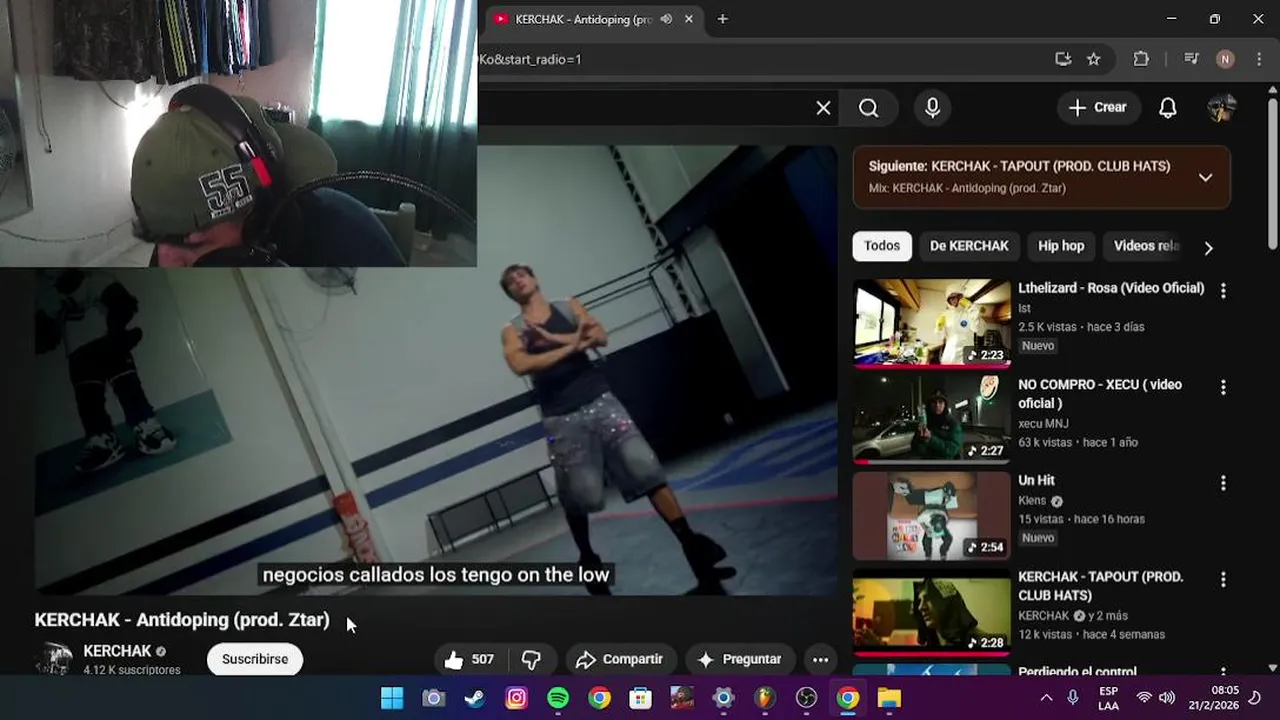Click install app icon in address bar

pyautogui.click(x=1063, y=59)
